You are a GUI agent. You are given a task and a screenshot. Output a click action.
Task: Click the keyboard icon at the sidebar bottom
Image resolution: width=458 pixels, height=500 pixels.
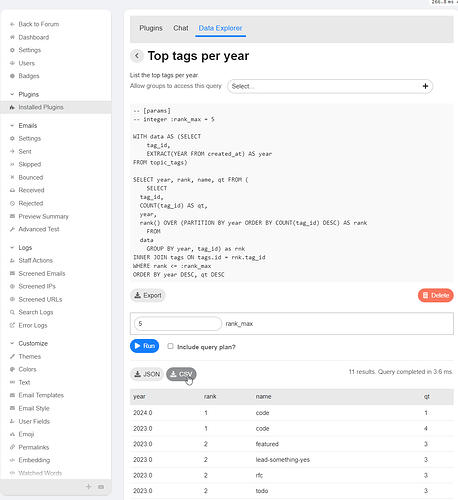coord(101,487)
